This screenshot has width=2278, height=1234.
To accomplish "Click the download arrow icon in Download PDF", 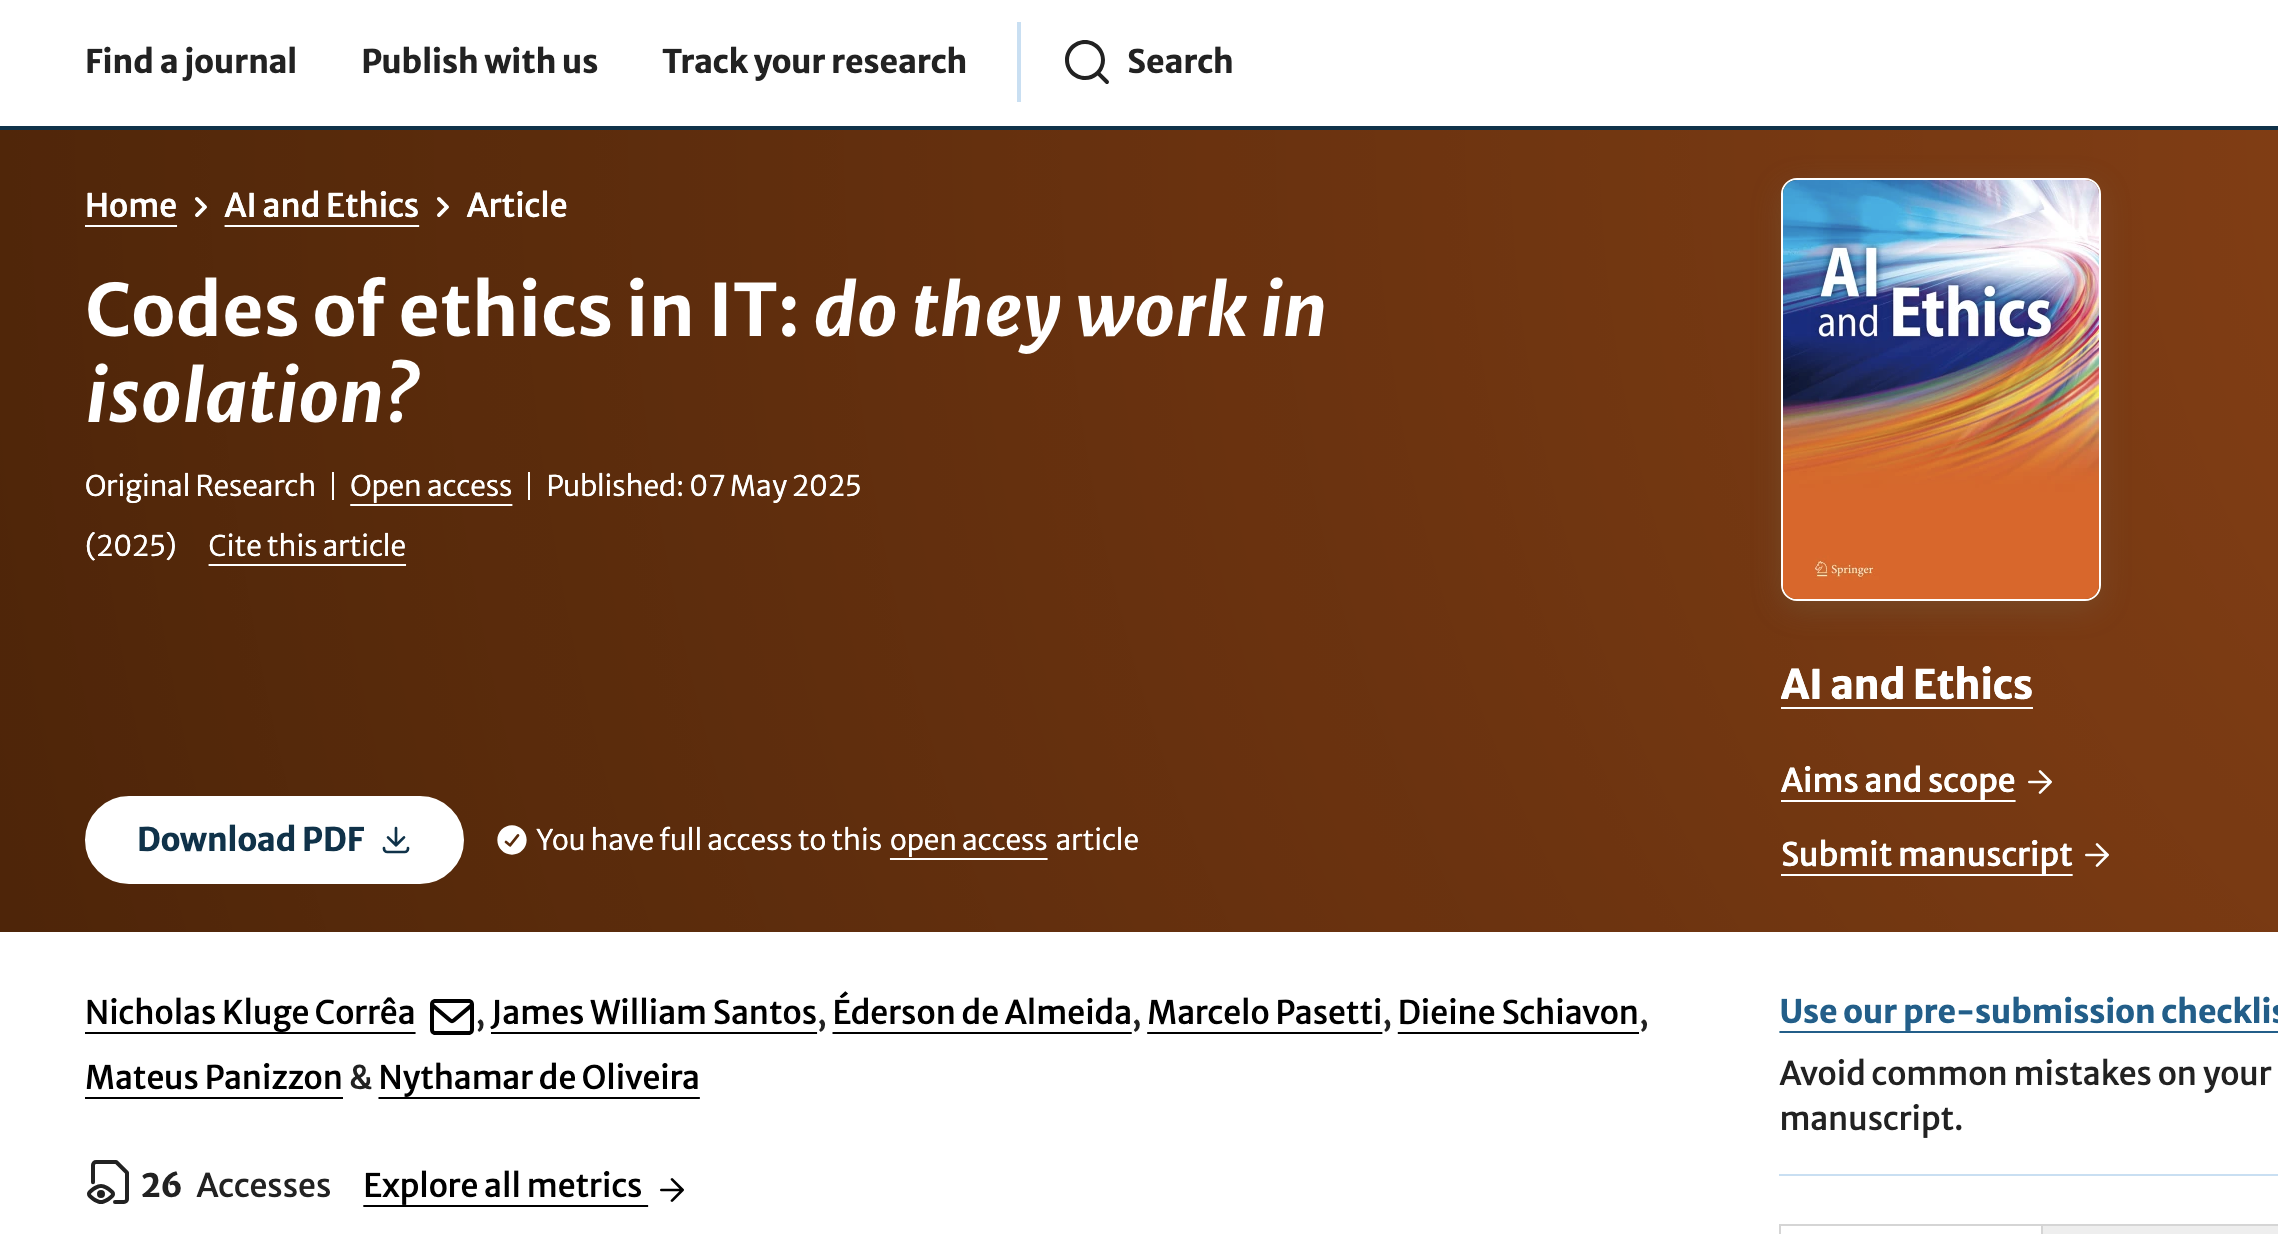I will coord(396,840).
